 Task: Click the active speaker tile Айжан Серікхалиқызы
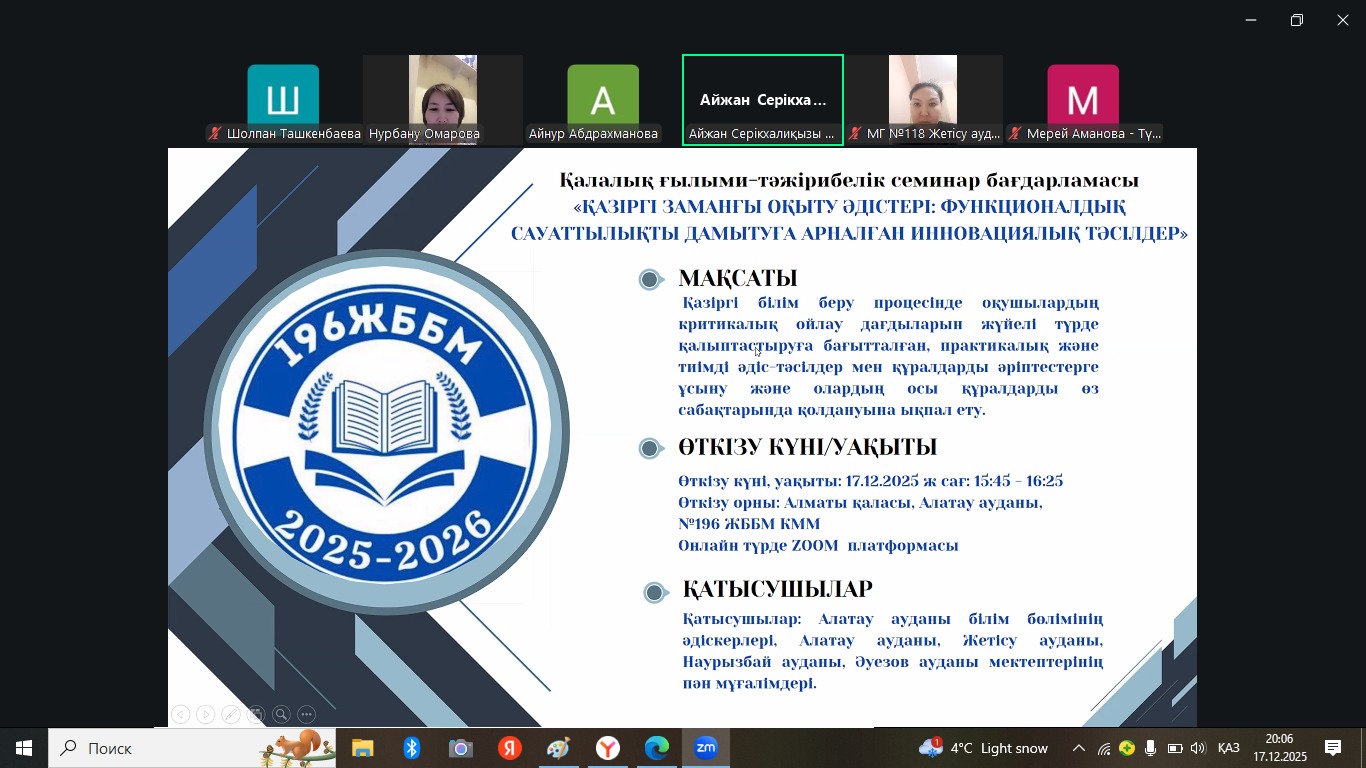[x=763, y=100]
